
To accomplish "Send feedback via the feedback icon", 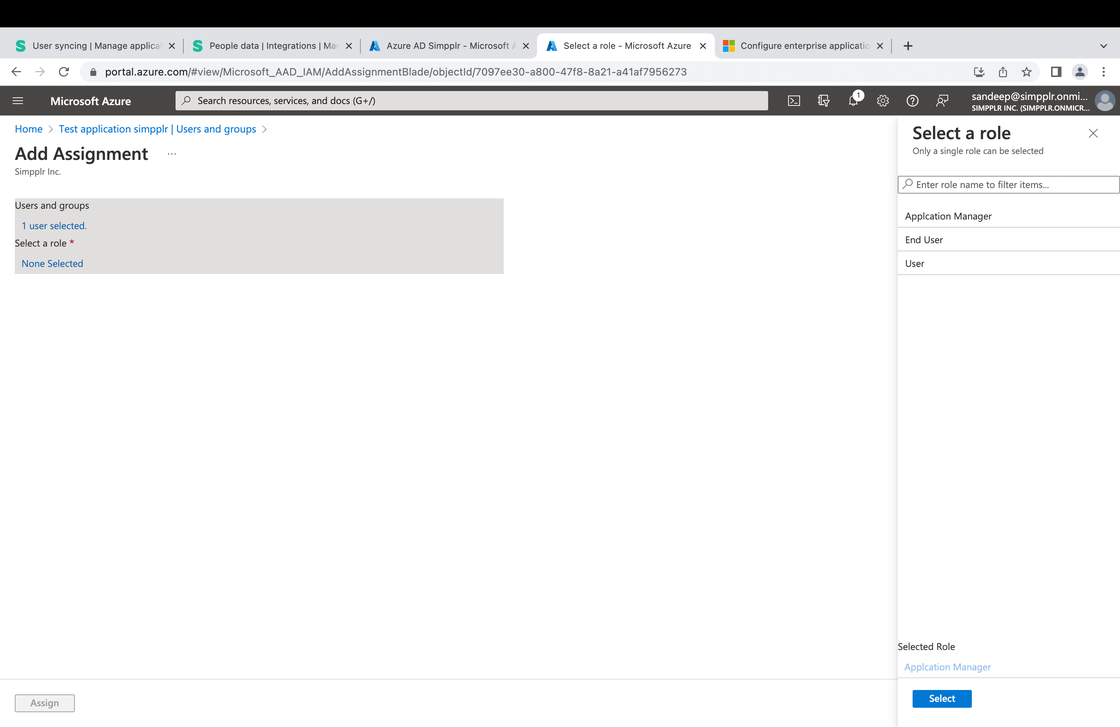I will (942, 100).
